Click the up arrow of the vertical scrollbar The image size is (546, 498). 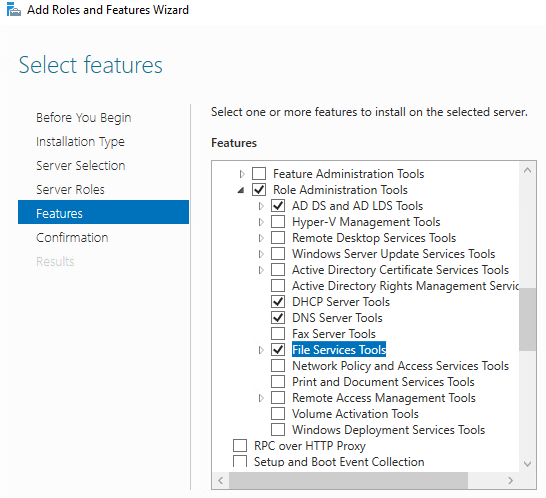527,170
